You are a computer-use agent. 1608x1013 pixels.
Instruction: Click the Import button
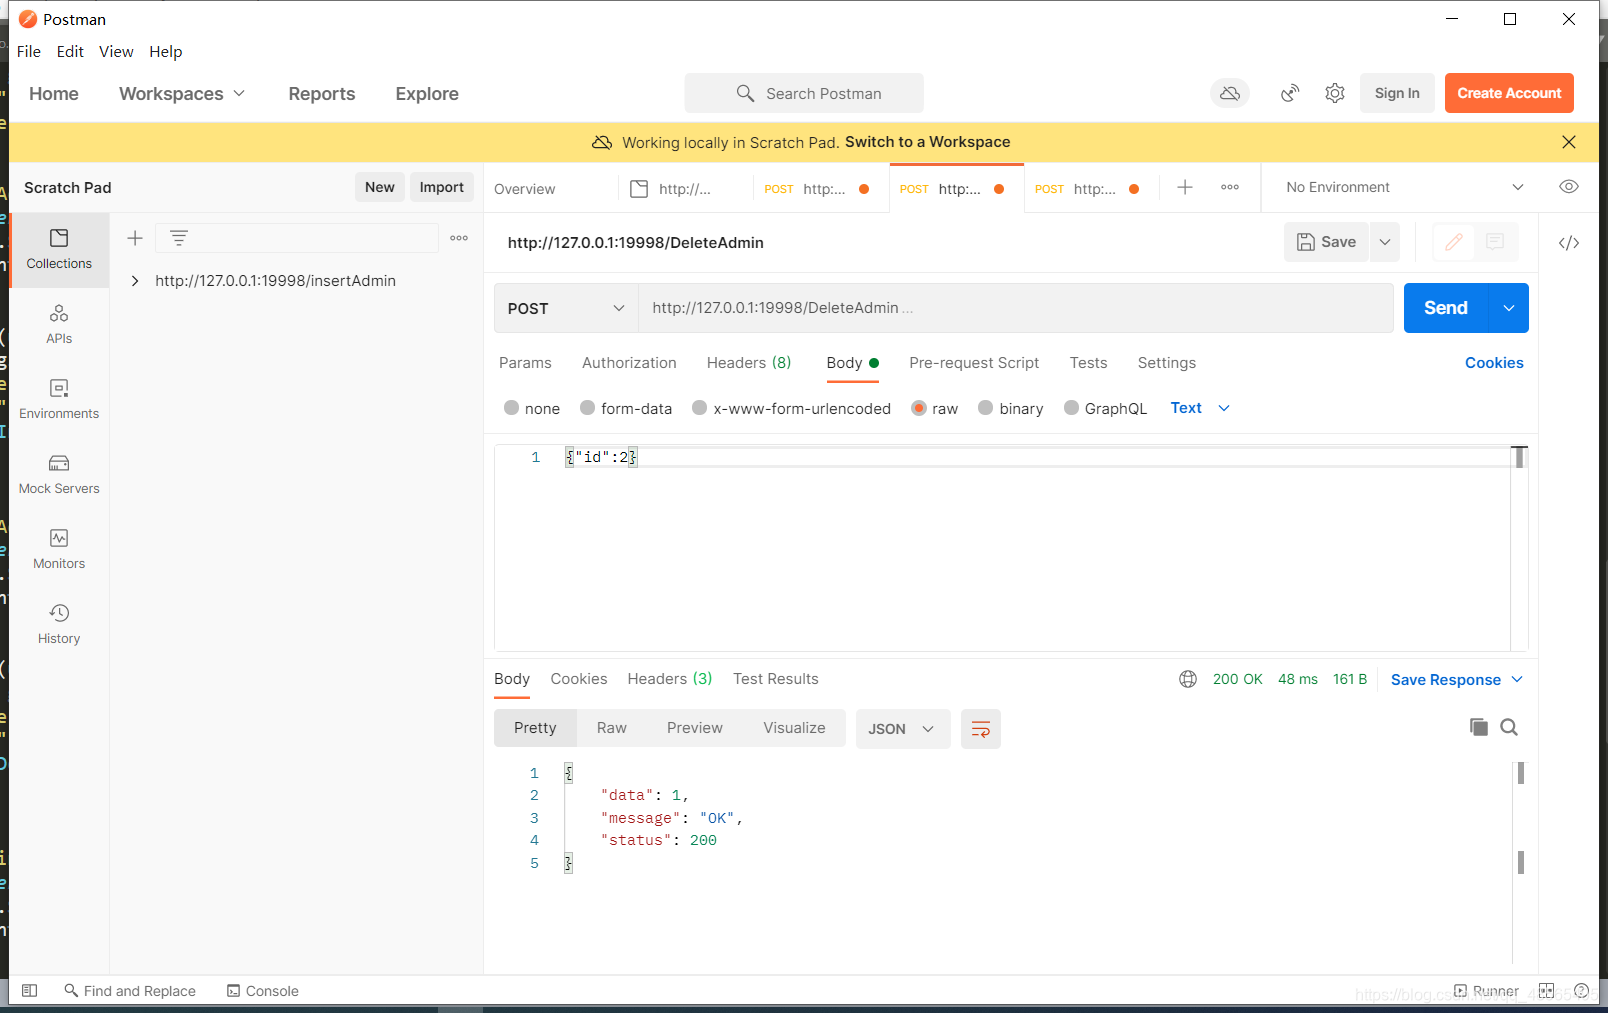pos(441,187)
